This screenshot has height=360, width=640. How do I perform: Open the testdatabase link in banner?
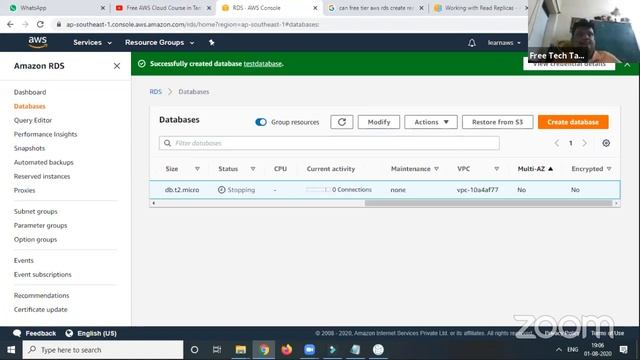262,64
